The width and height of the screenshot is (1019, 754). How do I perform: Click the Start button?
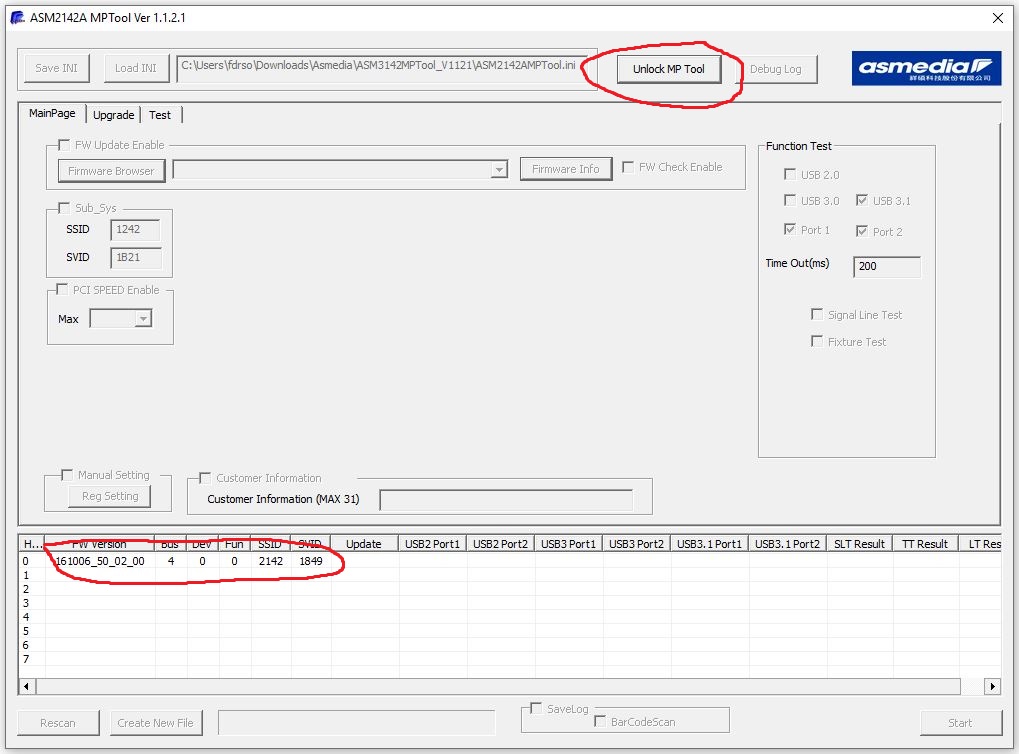click(x=961, y=723)
